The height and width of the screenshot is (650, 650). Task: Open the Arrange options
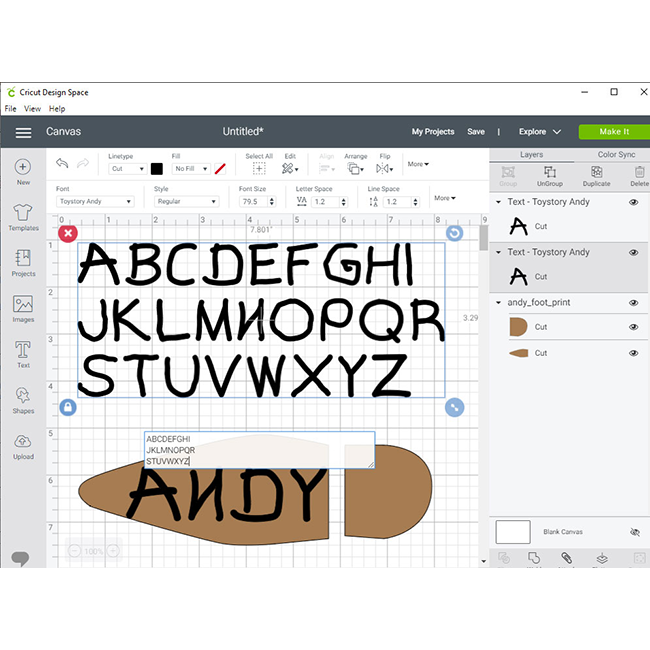356,168
